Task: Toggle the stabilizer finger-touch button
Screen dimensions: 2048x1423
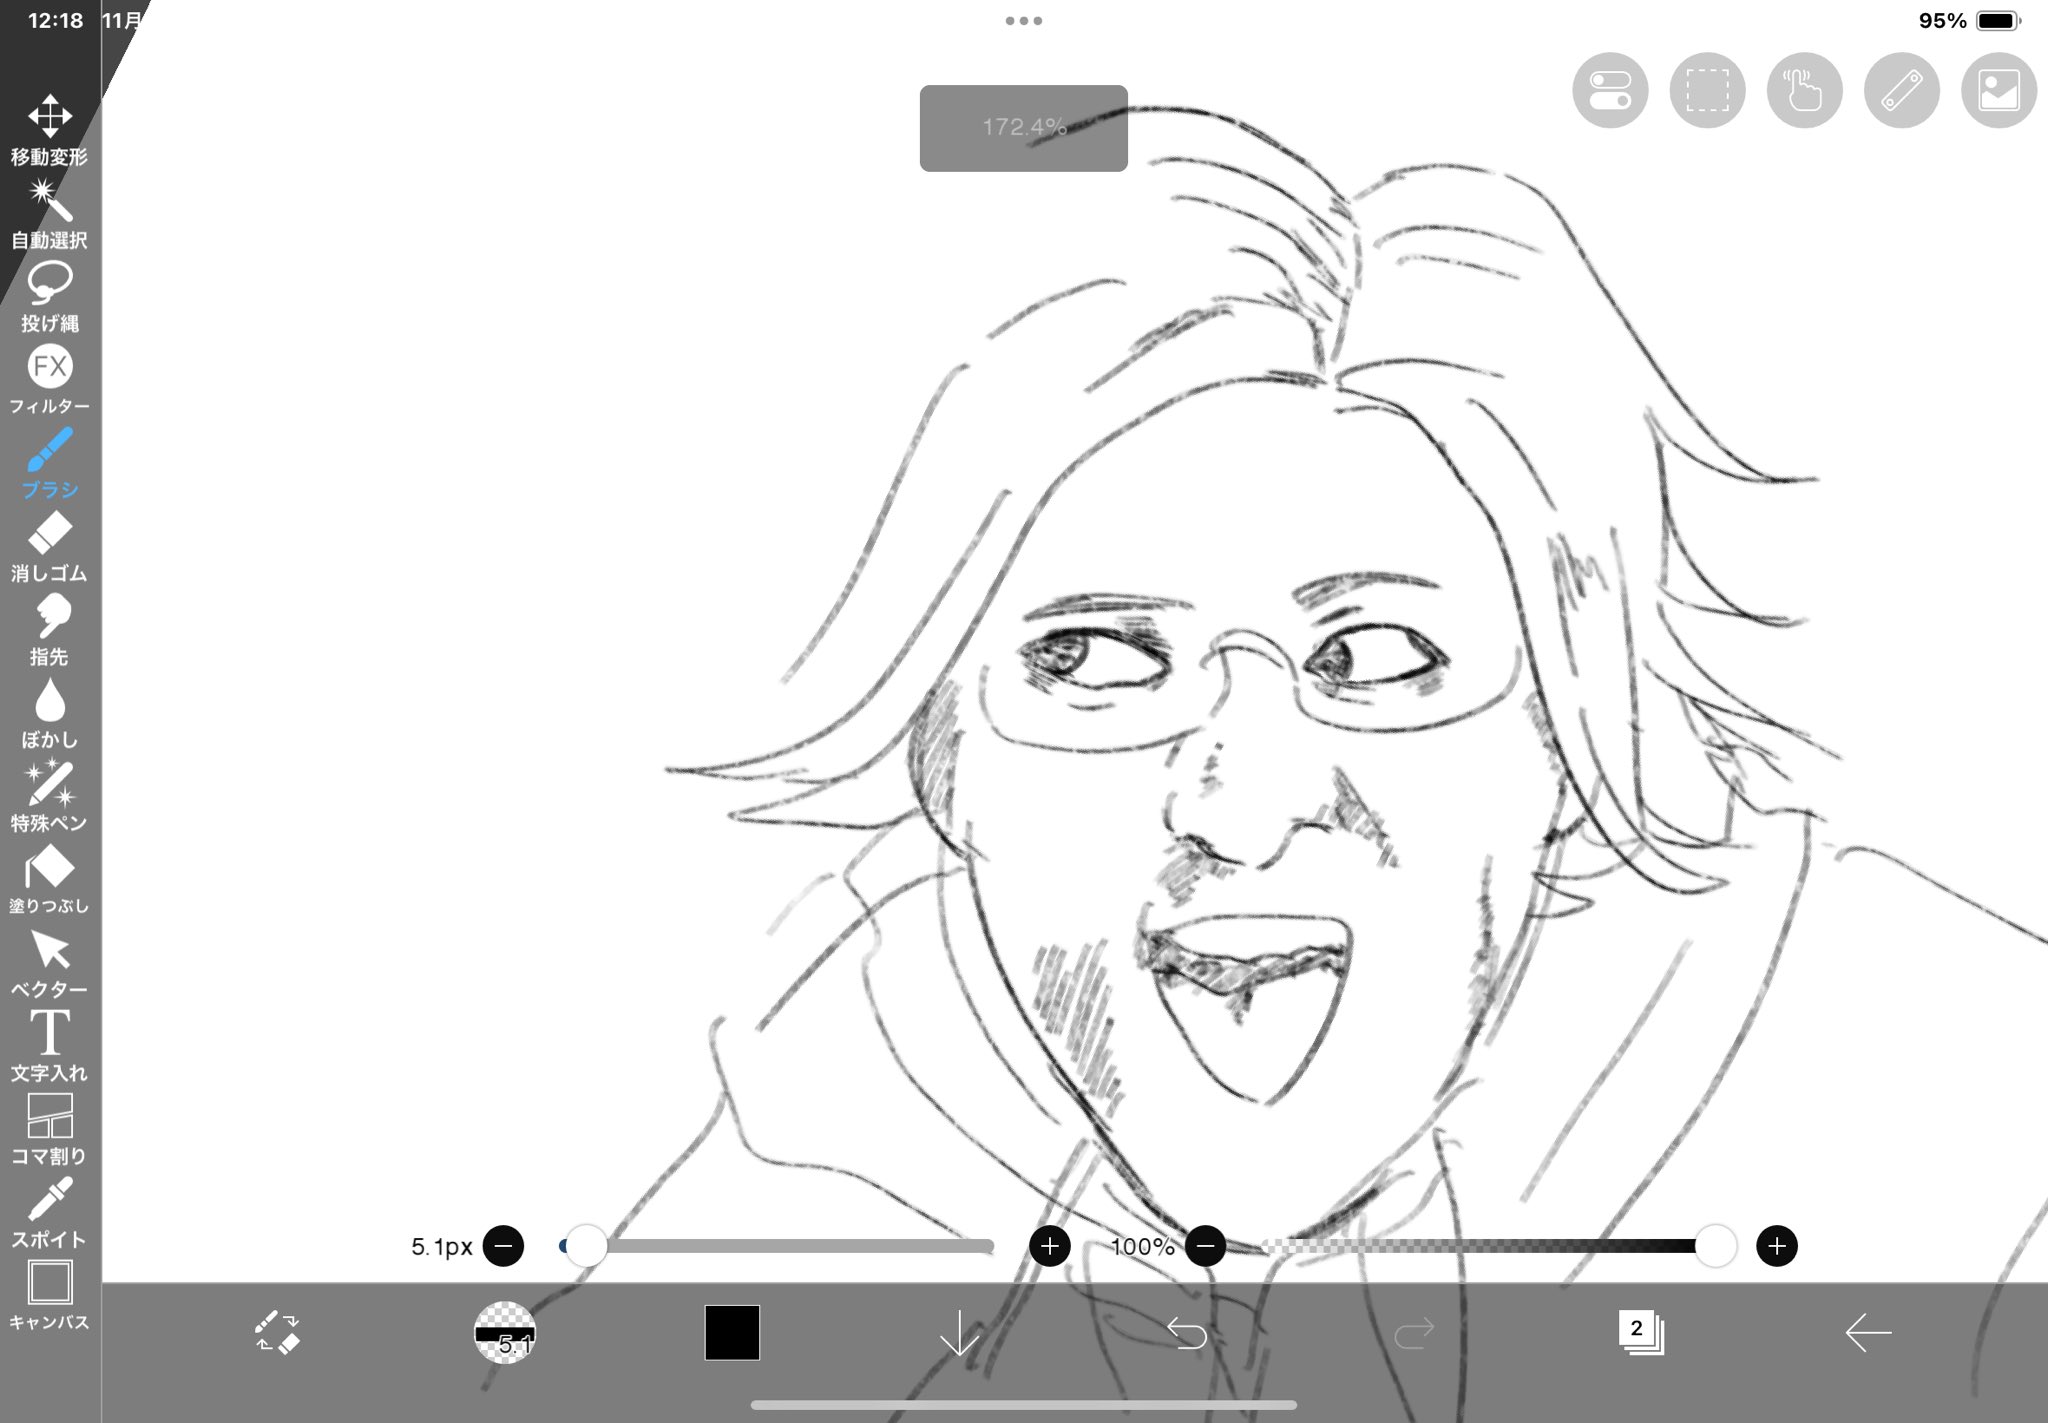Action: pos(1804,90)
